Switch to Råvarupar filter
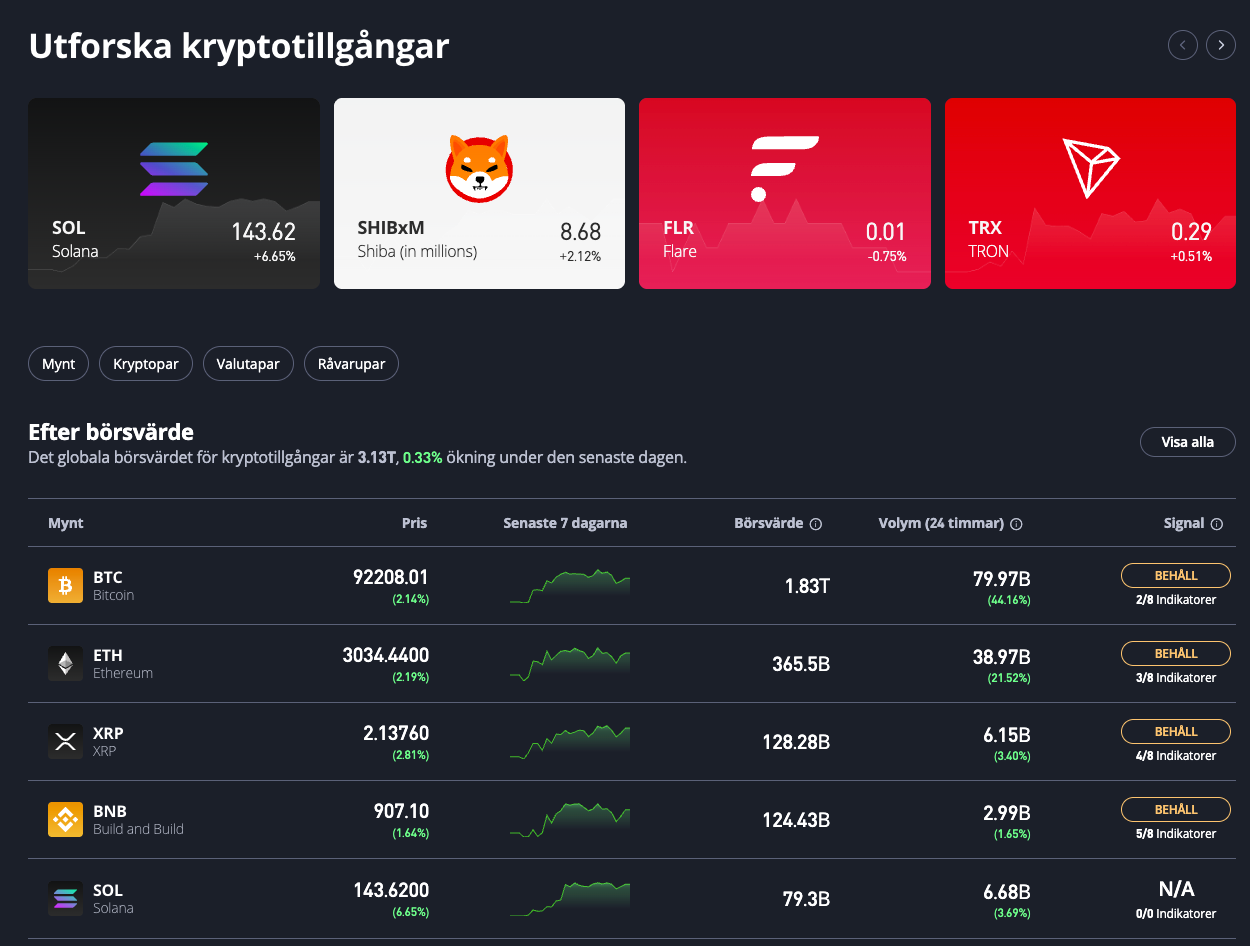The width and height of the screenshot is (1250, 946). click(351, 364)
